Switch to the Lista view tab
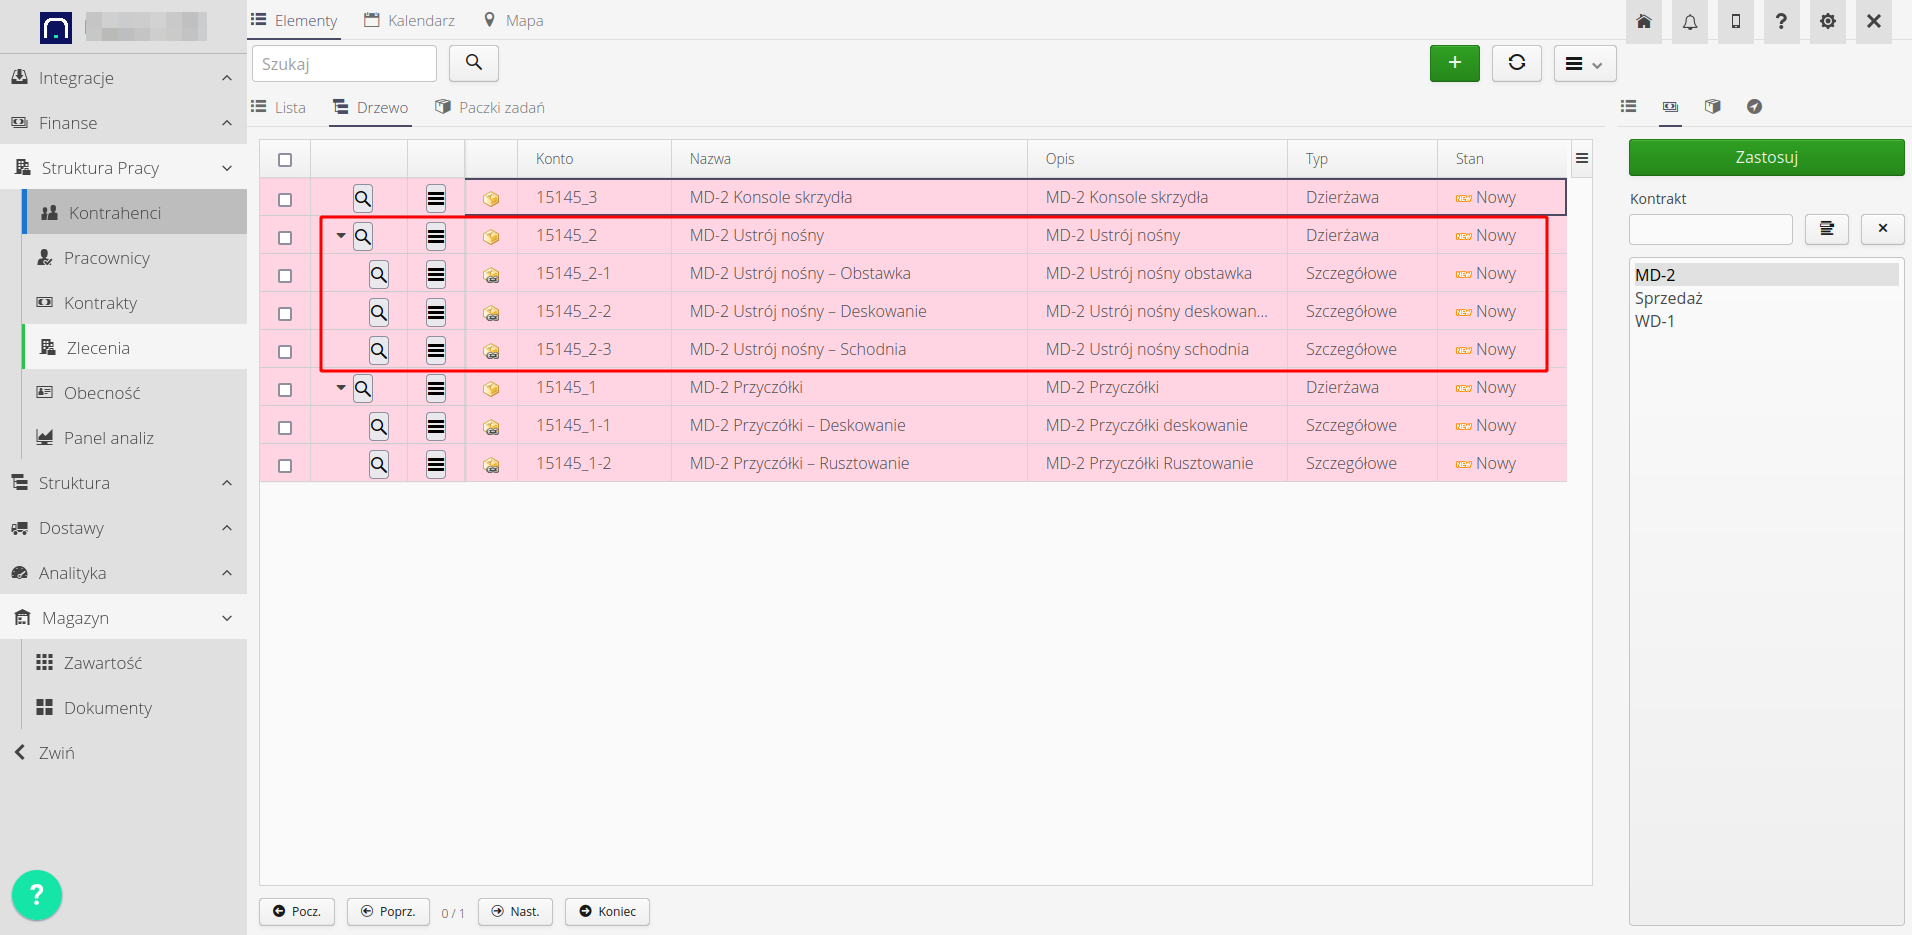 [279, 107]
